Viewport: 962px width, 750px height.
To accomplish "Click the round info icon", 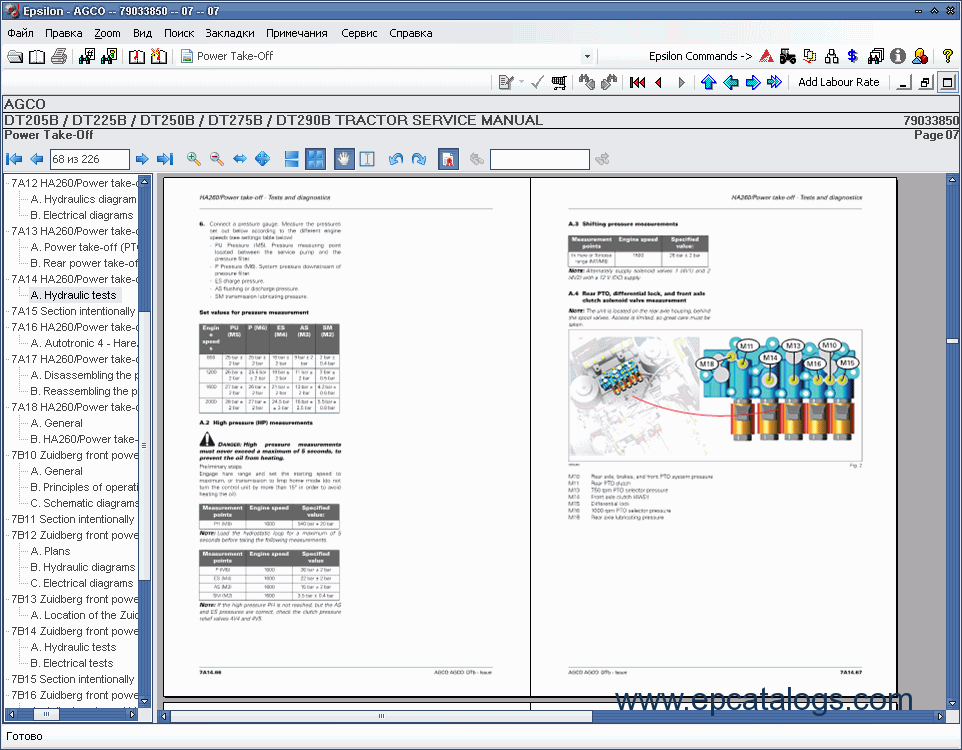I will 898,56.
